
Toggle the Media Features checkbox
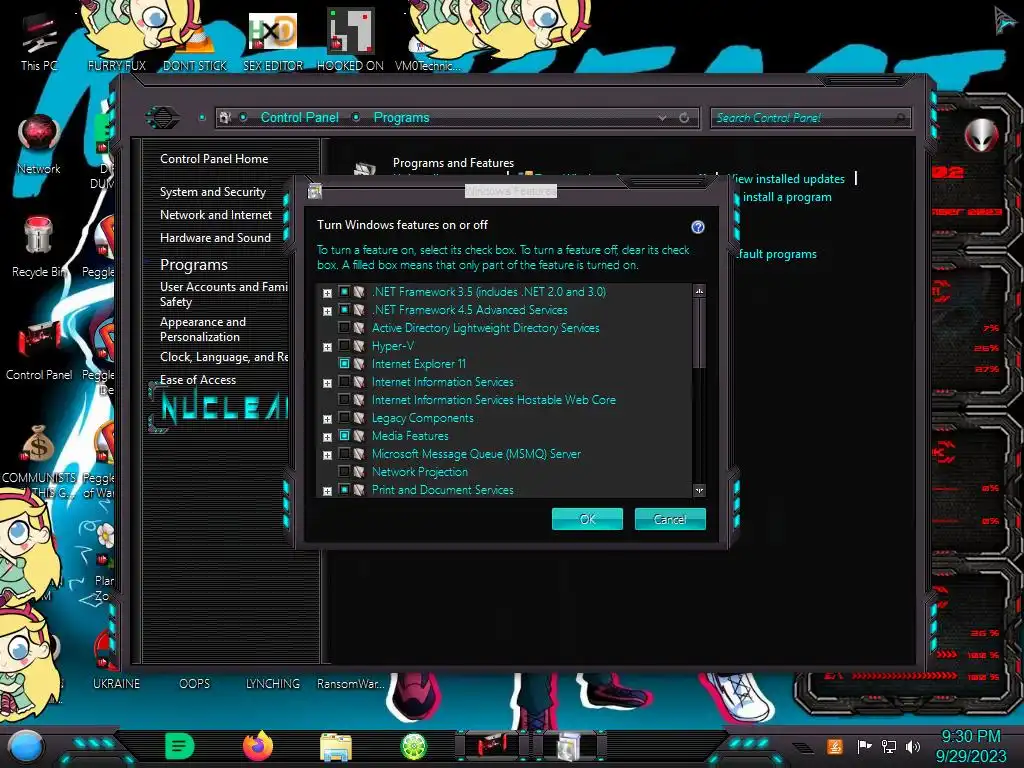tap(344, 436)
